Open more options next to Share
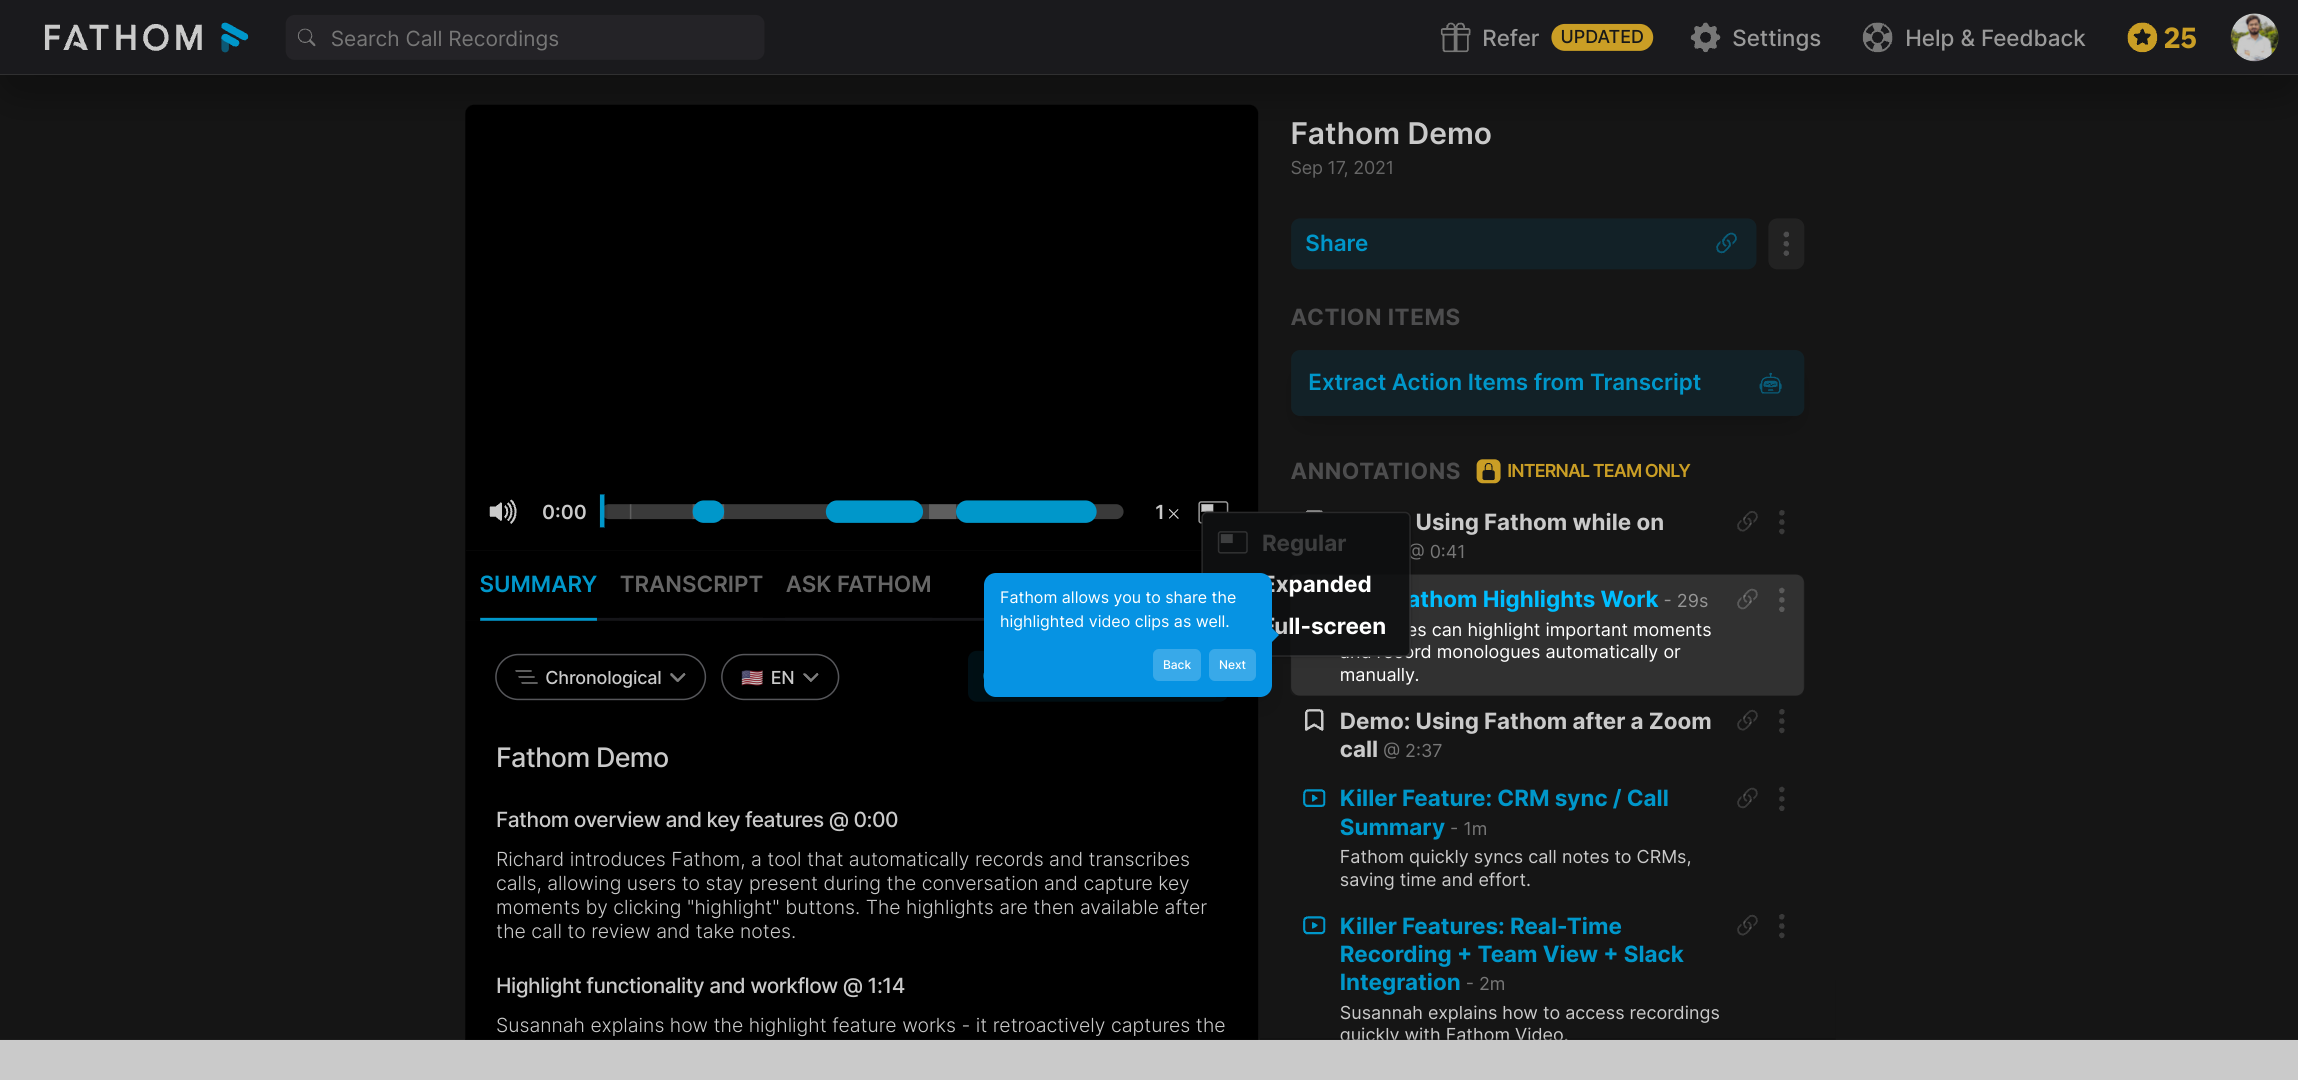Image resolution: width=2298 pixels, height=1080 pixels. (1786, 244)
